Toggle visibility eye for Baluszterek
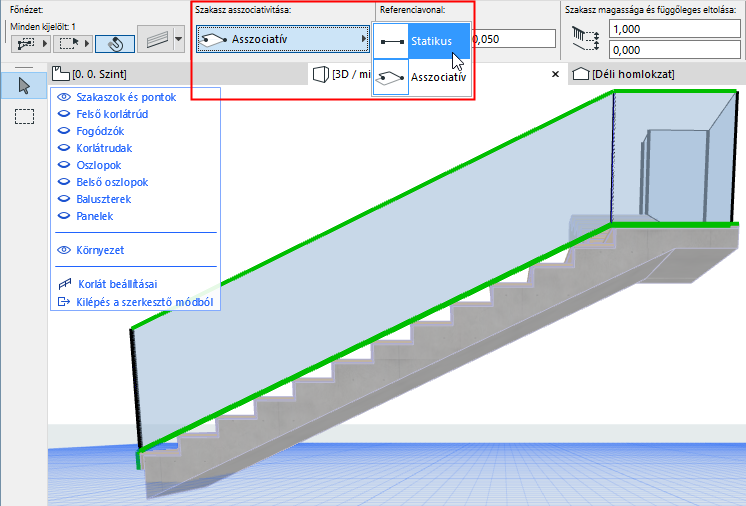Image resolution: width=746 pixels, height=506 pixels. 64,199
